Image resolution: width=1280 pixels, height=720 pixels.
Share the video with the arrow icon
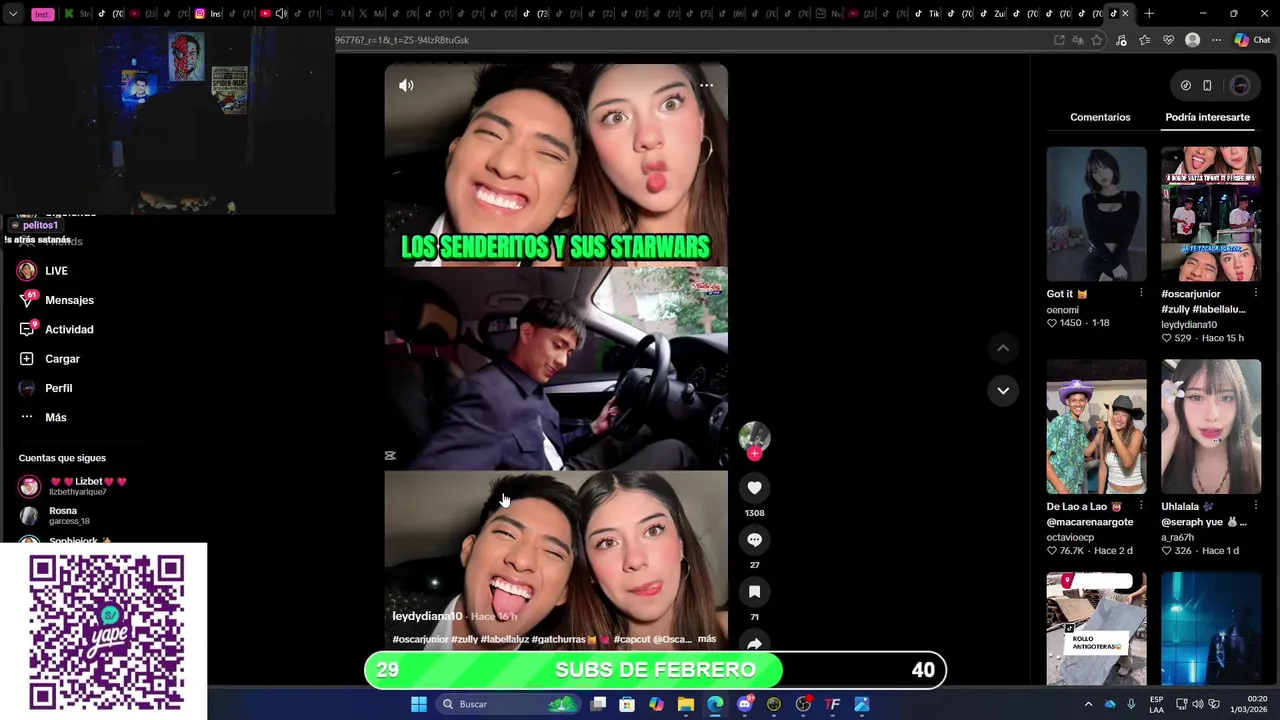pos(754,643)
